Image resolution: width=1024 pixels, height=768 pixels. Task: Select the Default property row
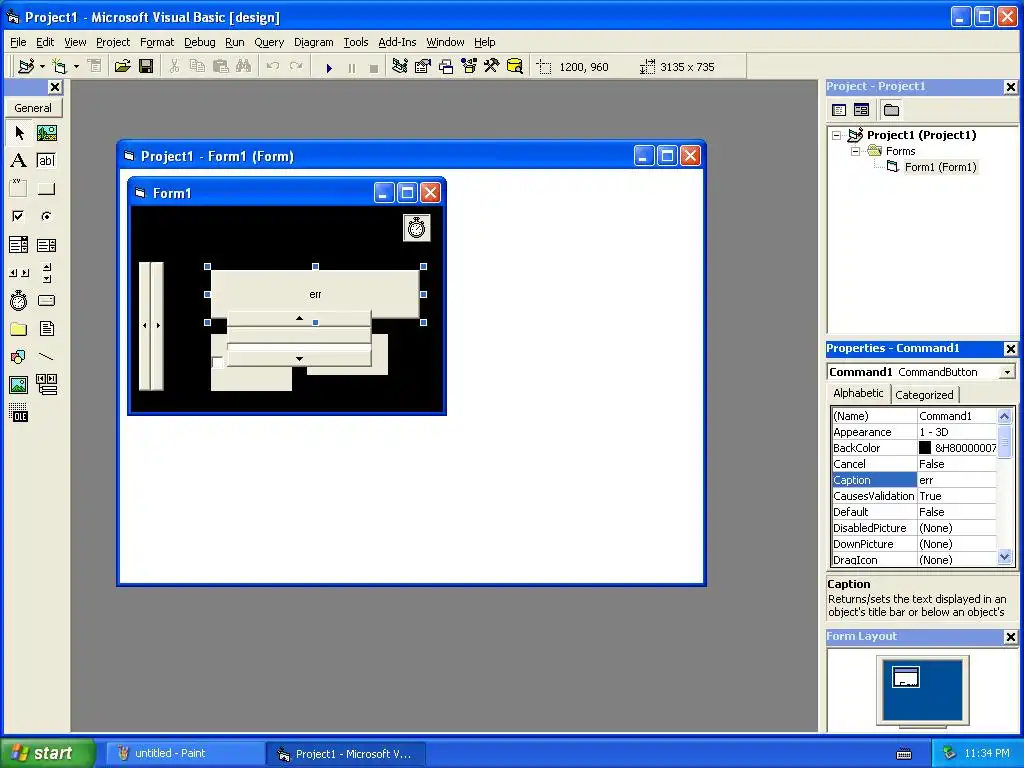click(914, 512)
